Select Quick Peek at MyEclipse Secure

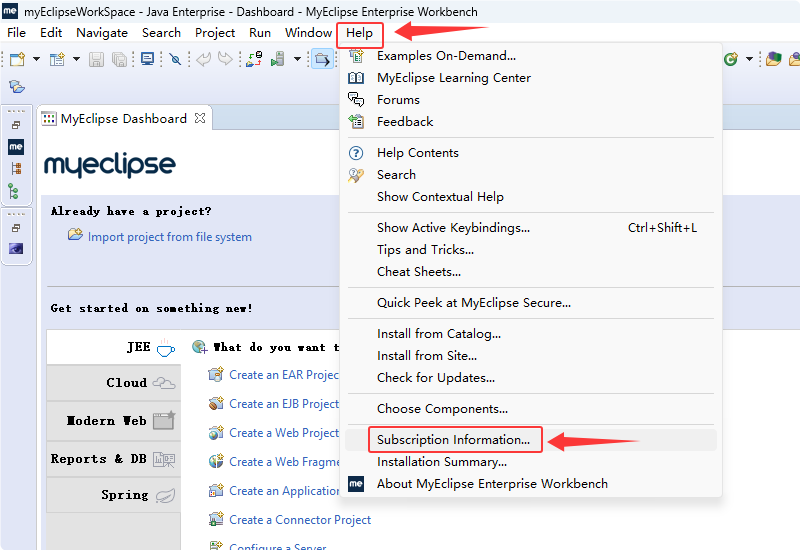tap(531, 303)
